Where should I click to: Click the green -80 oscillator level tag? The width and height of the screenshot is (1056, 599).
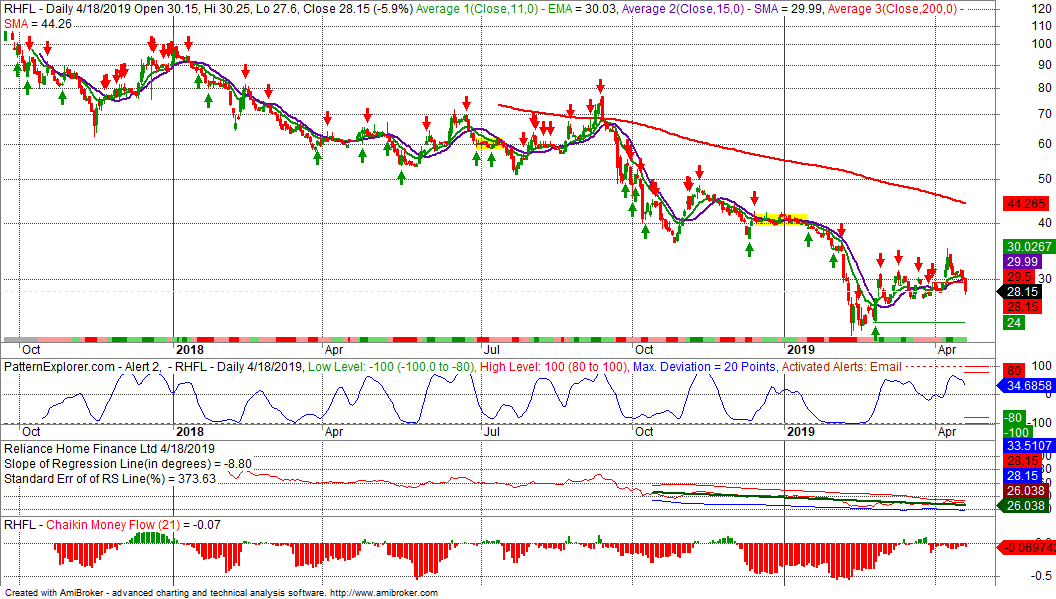1014,418
